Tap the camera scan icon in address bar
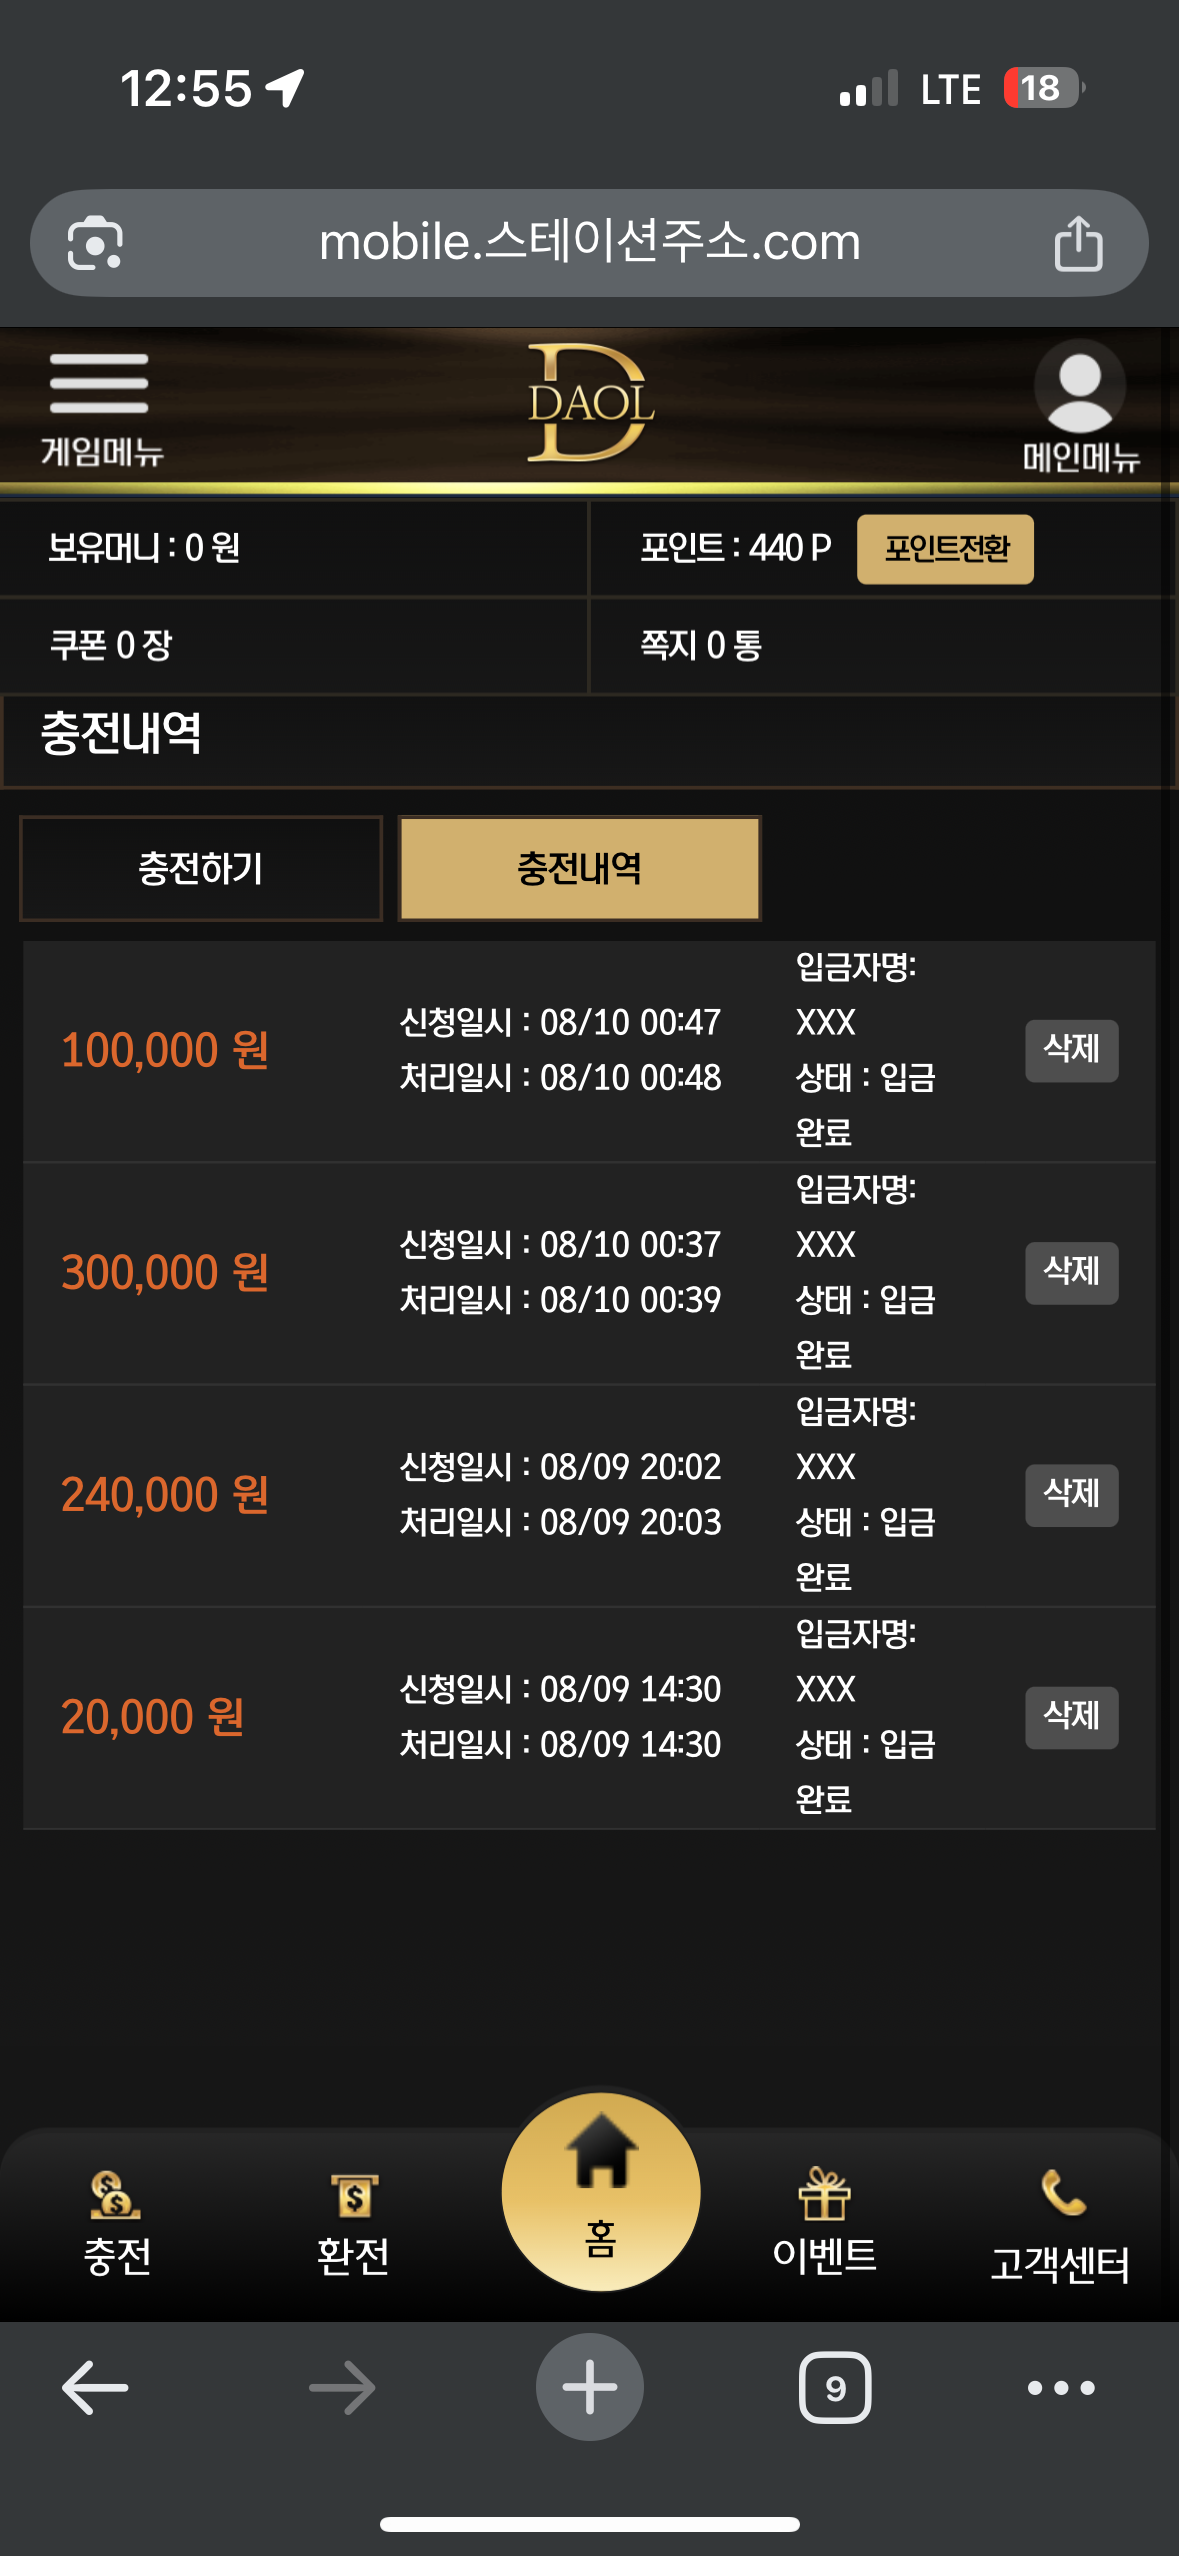The height and width of the screenshot is (2556, 1179). point(95,243)
